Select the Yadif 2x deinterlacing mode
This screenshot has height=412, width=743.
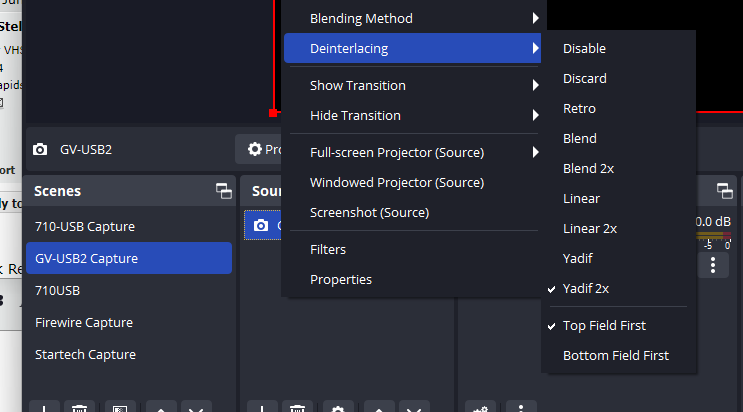coord(585,288)
